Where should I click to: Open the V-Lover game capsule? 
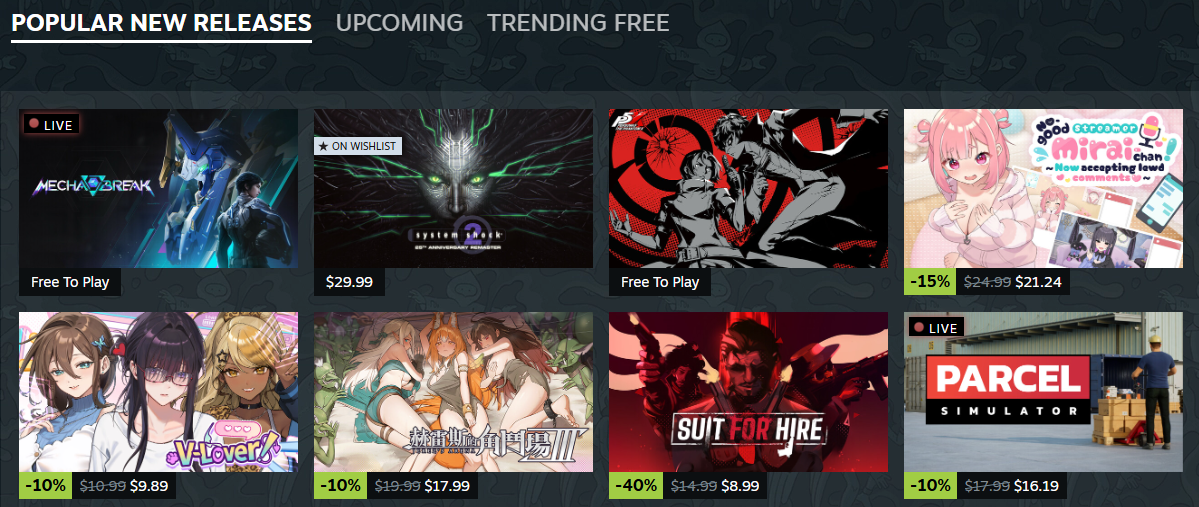(x=158, y=392)
